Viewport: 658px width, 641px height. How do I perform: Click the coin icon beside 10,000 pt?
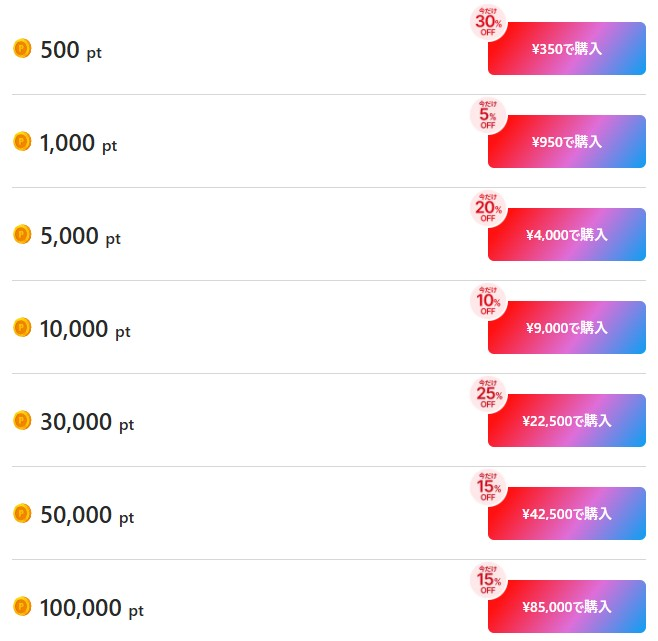coord(22,327)
